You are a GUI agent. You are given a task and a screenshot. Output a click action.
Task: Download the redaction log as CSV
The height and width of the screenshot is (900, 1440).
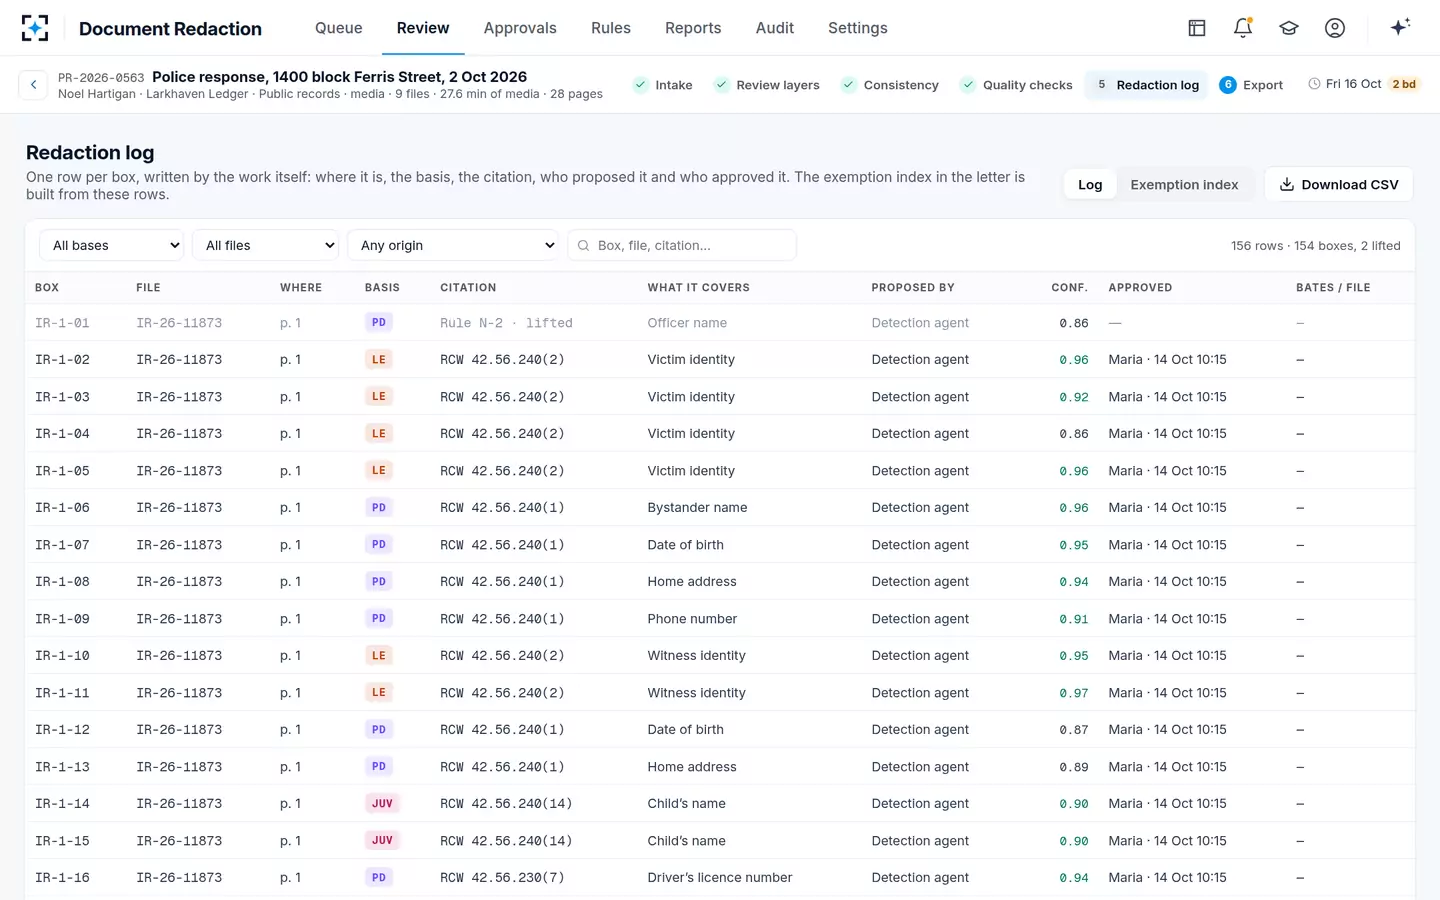pyautogui.click(x=1339, y=185)
